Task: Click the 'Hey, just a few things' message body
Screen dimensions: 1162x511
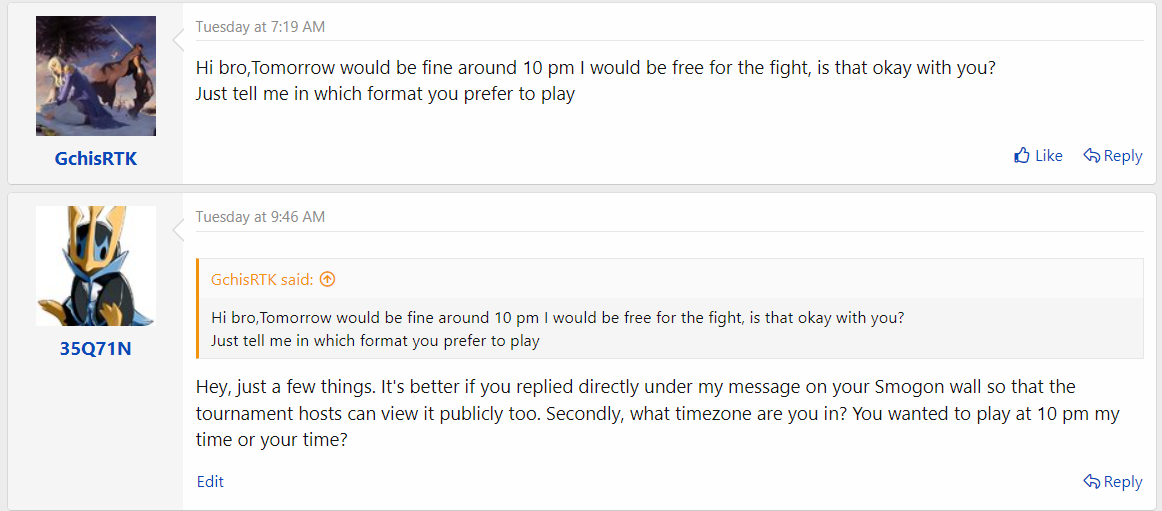Action: point(658,413)
